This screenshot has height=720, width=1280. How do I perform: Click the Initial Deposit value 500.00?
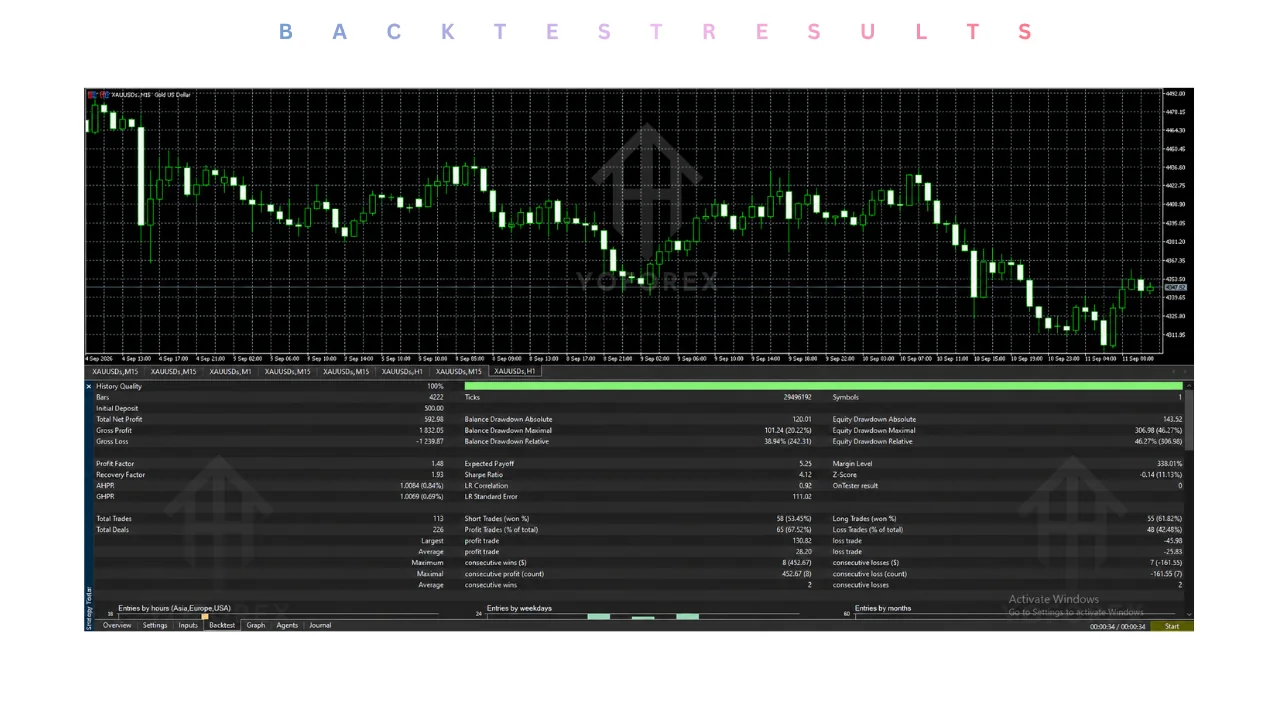click(433, 408)
